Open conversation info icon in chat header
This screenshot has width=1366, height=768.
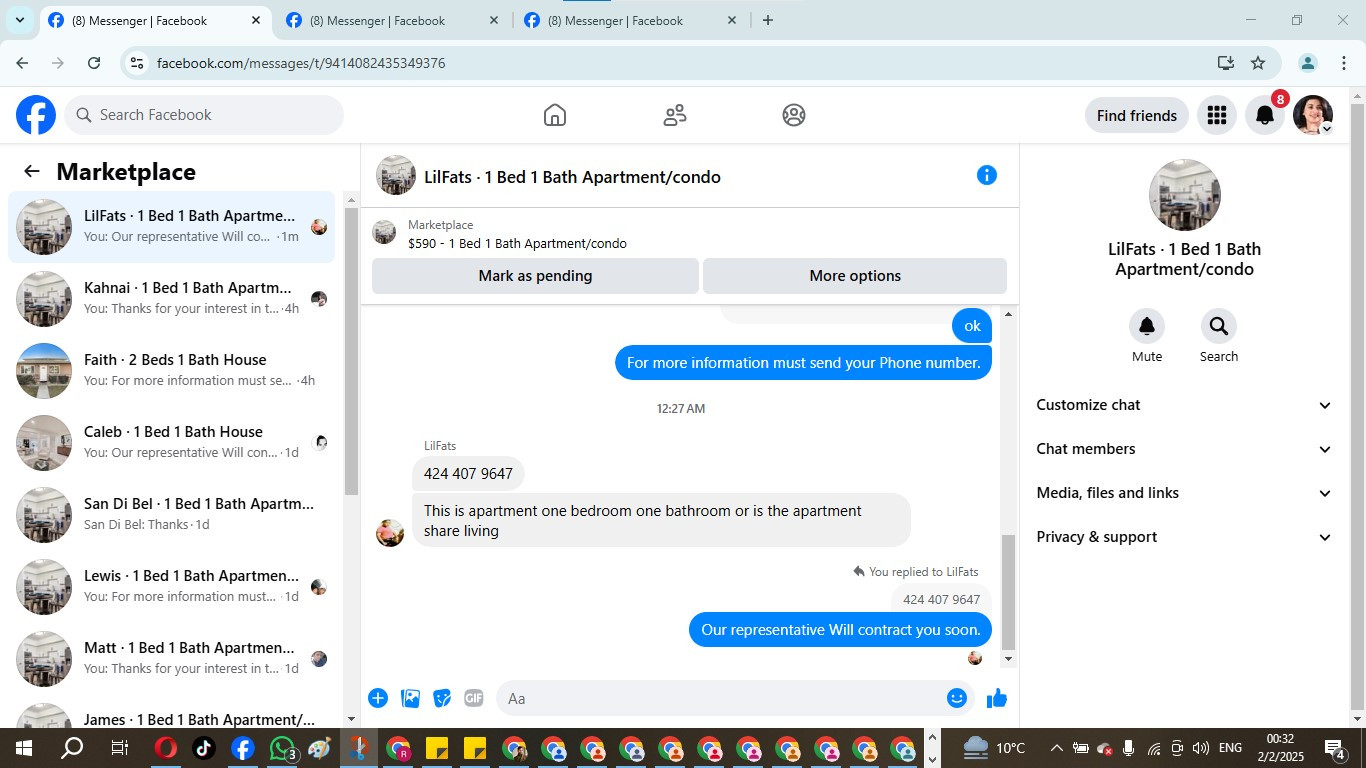tap(987, 175)
